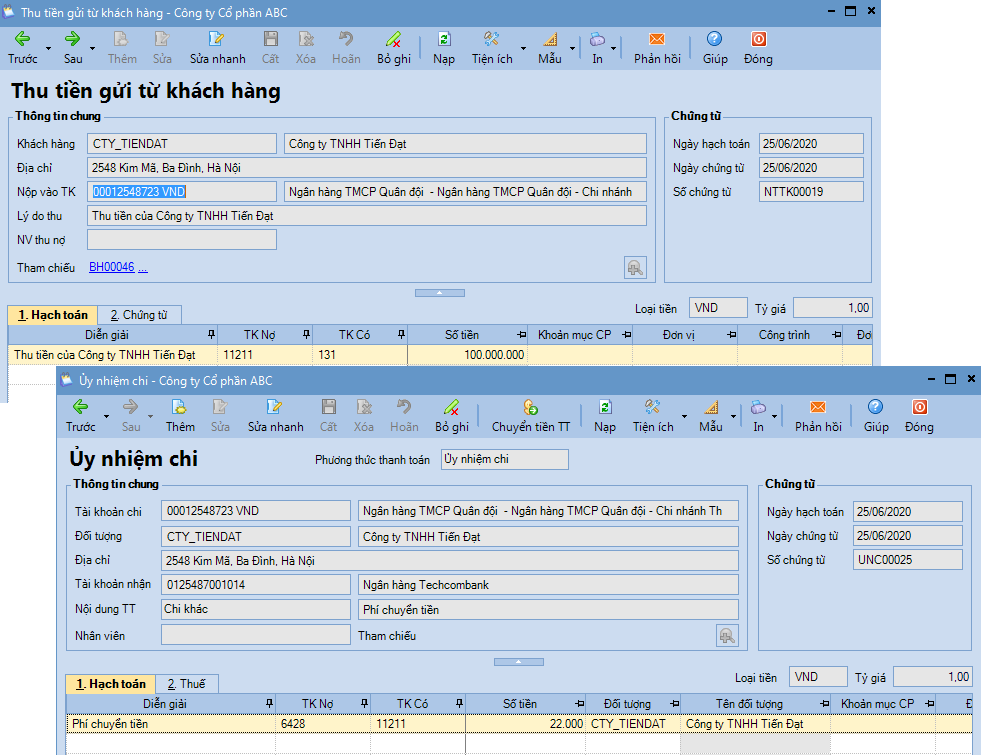Image resolution: width=982 pixels, height=755 pixels.
Task: Toggle pin on Diễn giải column, Thu tiền gửi
Action: click(212, 335)
